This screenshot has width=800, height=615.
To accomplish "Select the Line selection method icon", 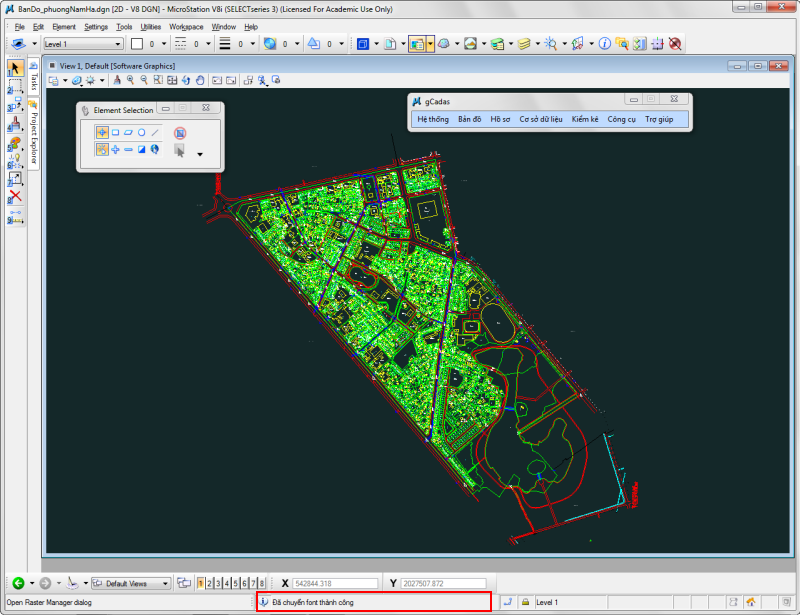I will pyautogui.click(x=155, y=132).
